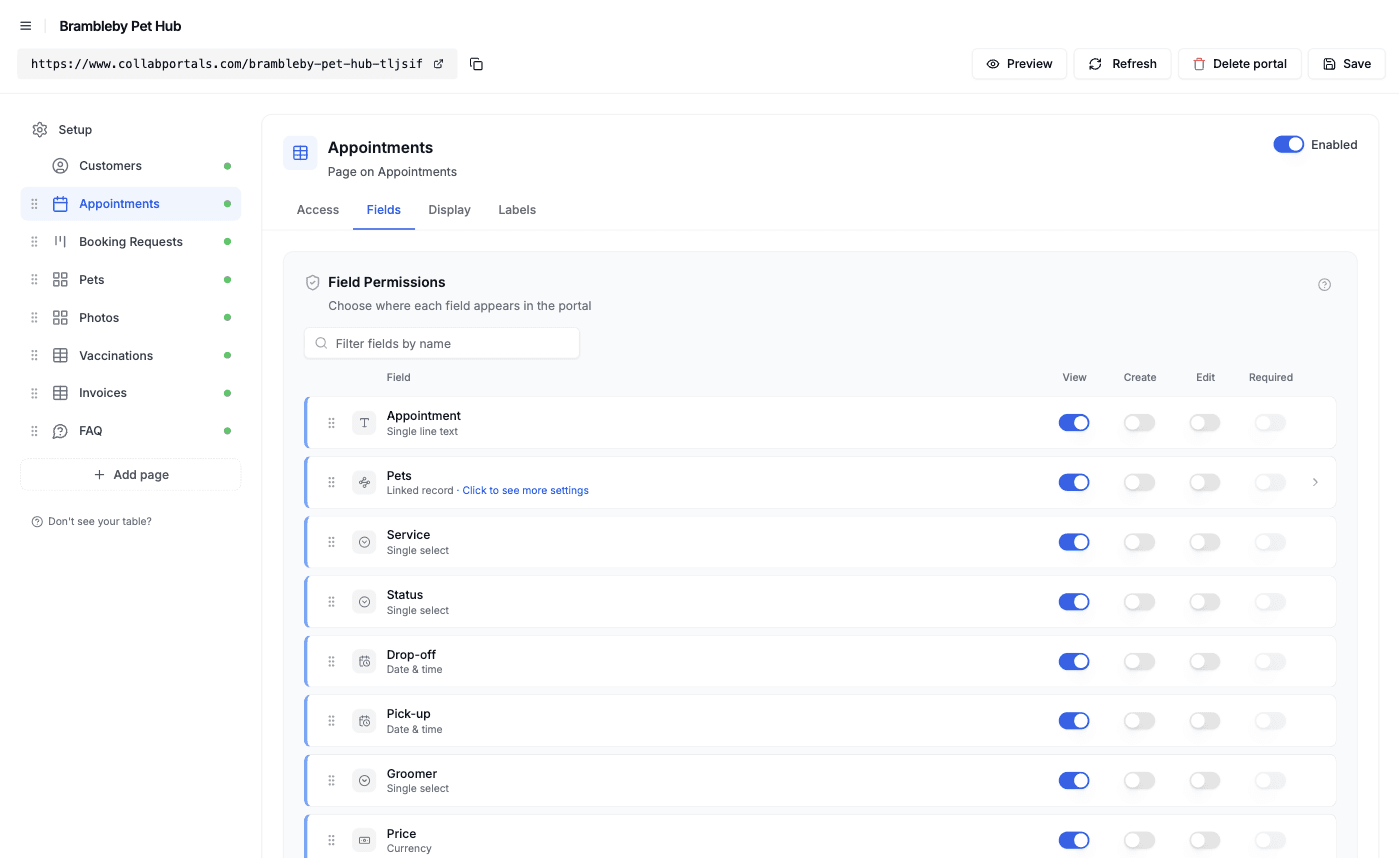
Task: Focus the Filter fields by name input
Action: pyautogui.click(x=442, y=343)
